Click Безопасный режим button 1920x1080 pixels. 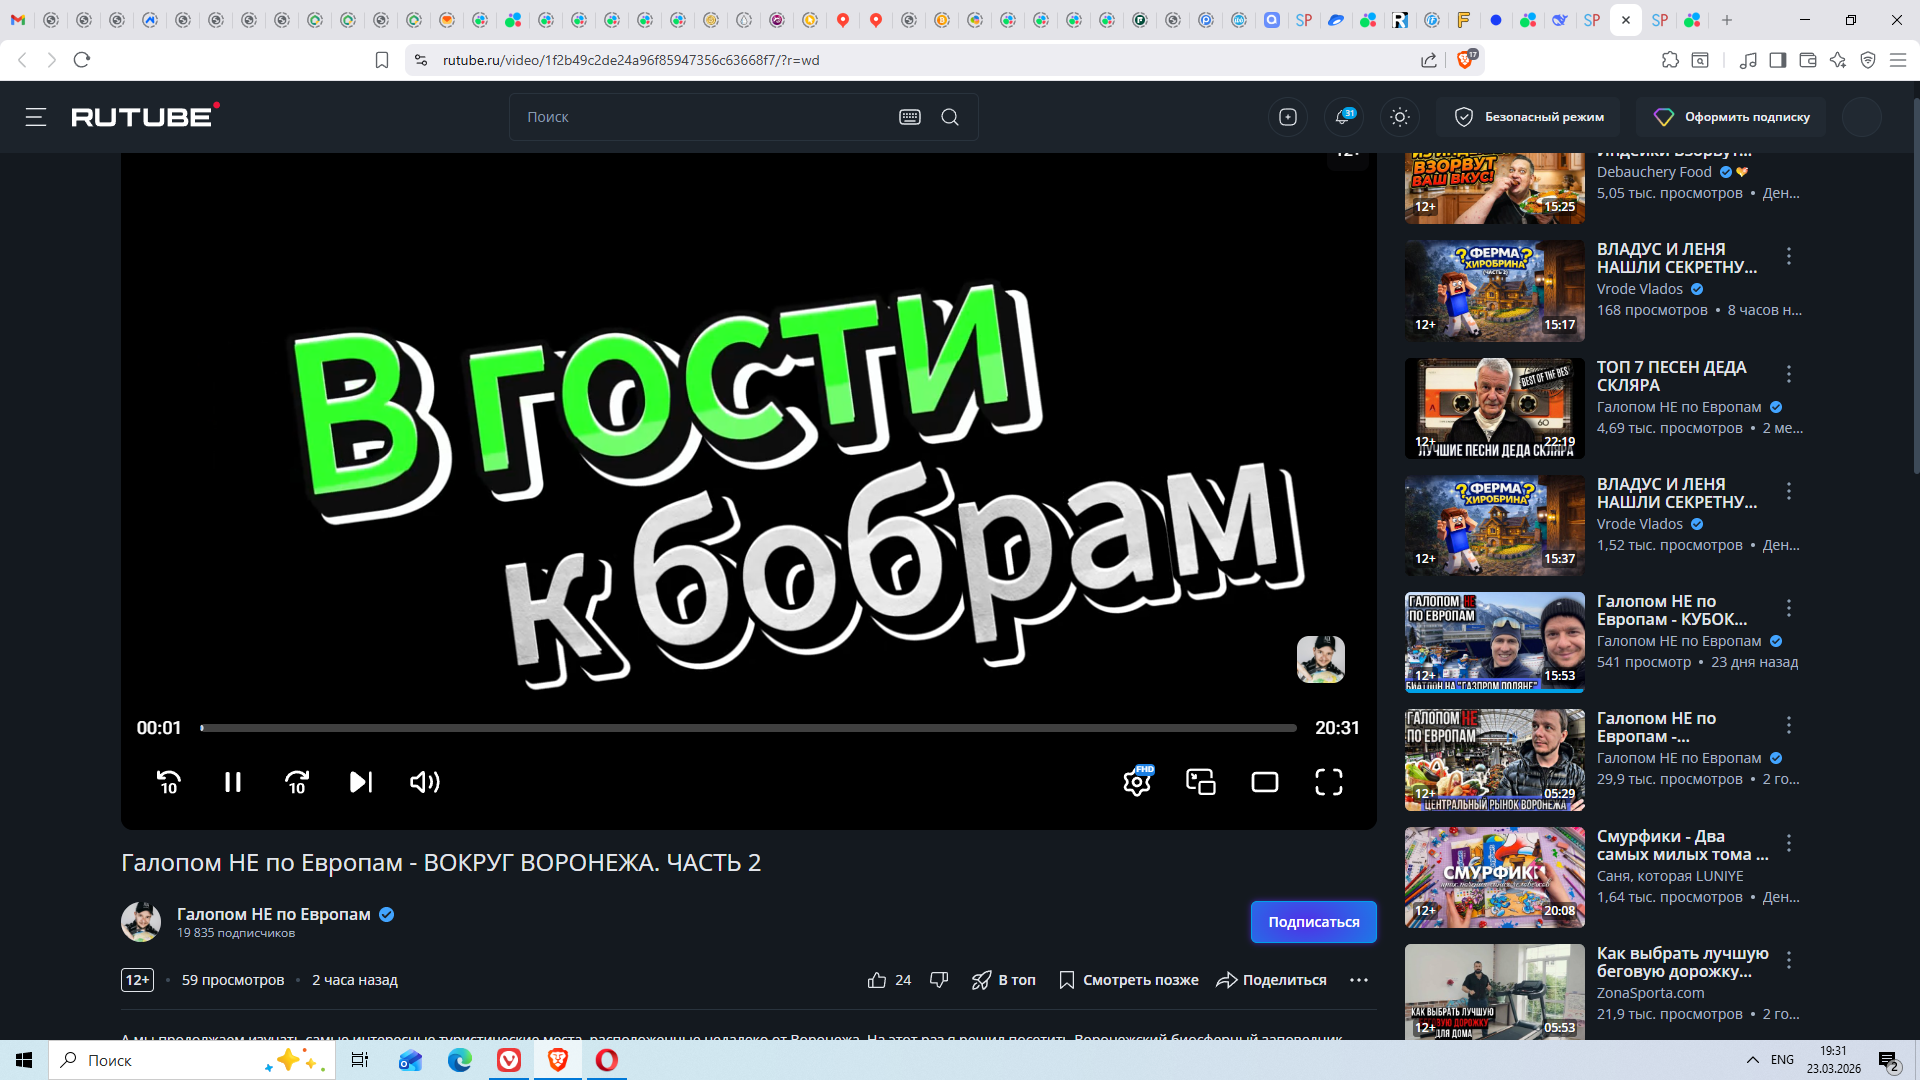point(1530,117)
